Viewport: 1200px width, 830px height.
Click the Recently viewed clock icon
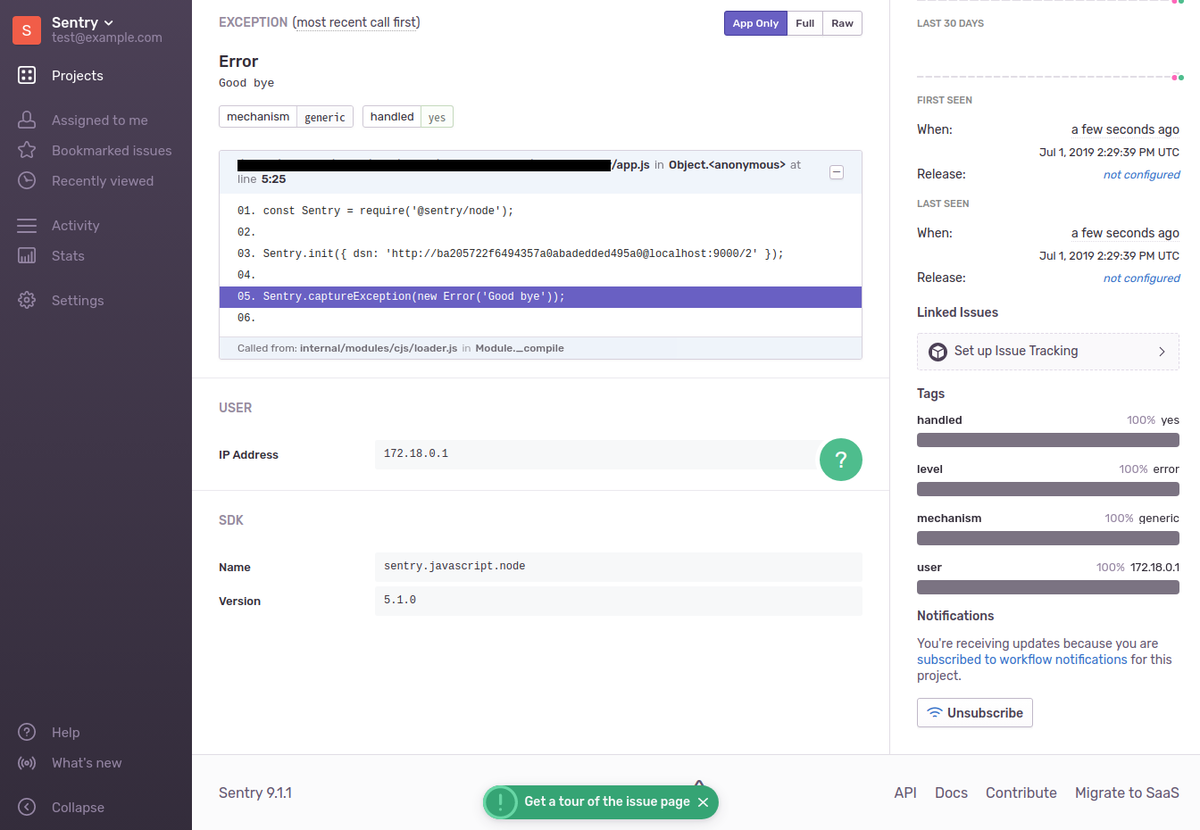pos(27,181)
